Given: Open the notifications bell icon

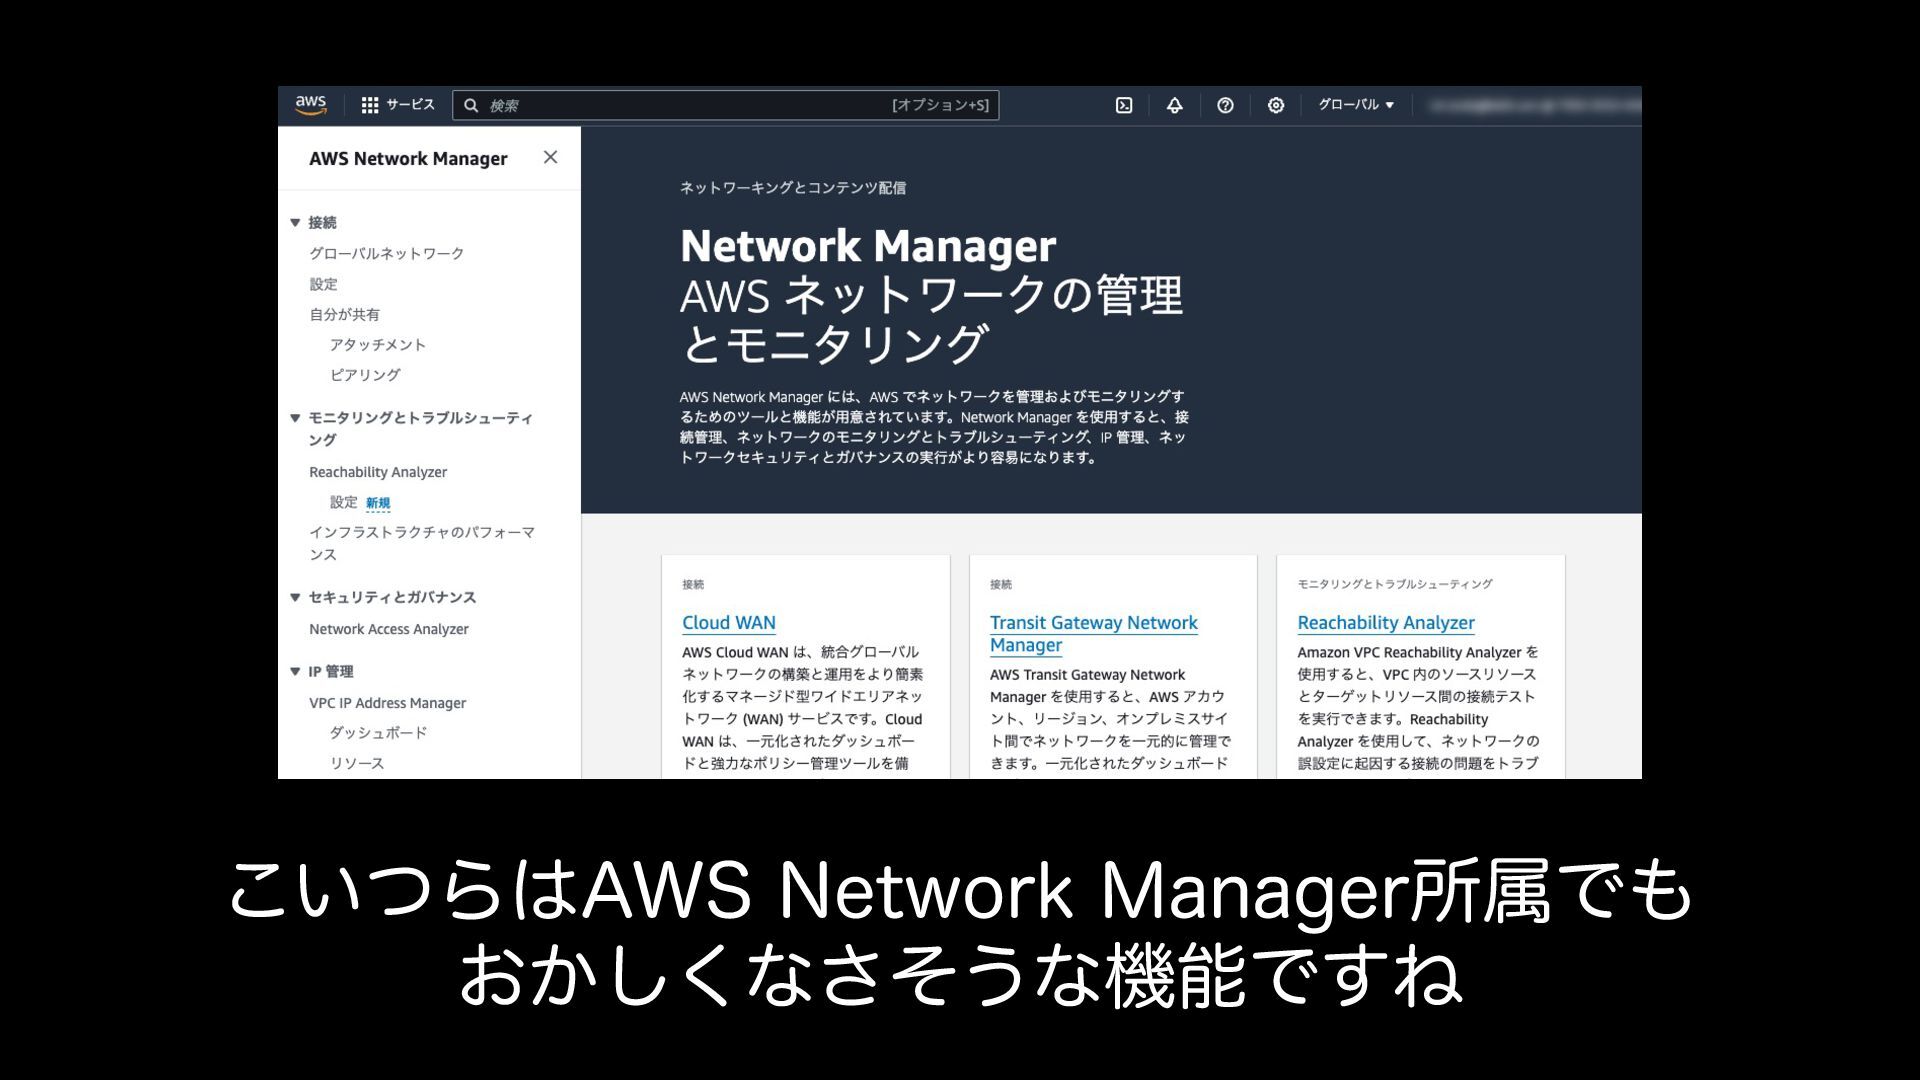Looking at the screenshot, I should click(x=1175, y=105).
